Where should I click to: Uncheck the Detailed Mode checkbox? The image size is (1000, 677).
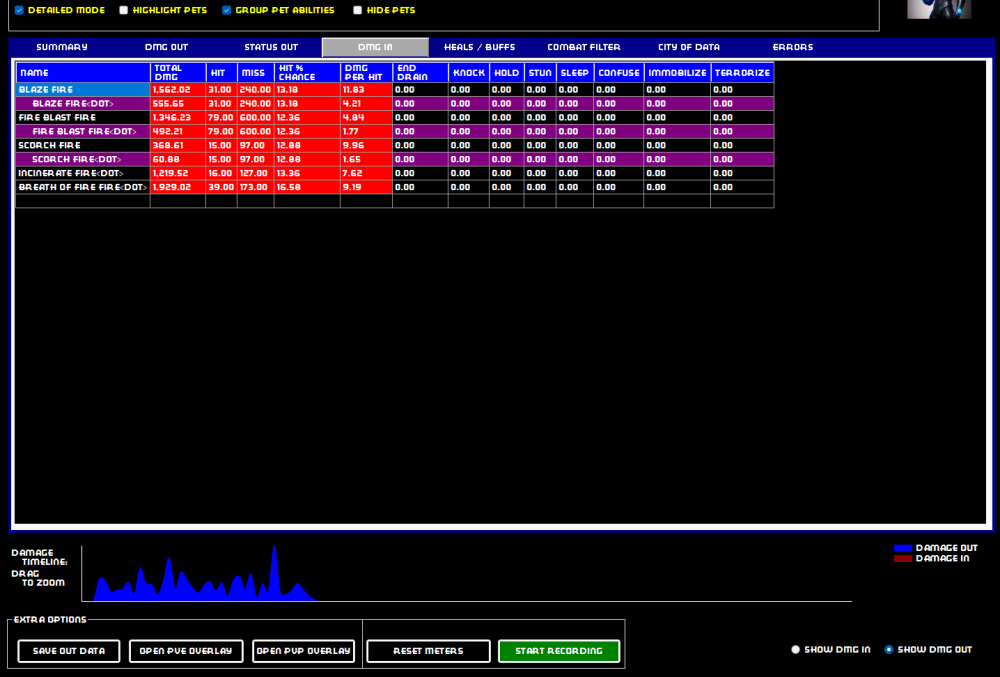(19, 10)
